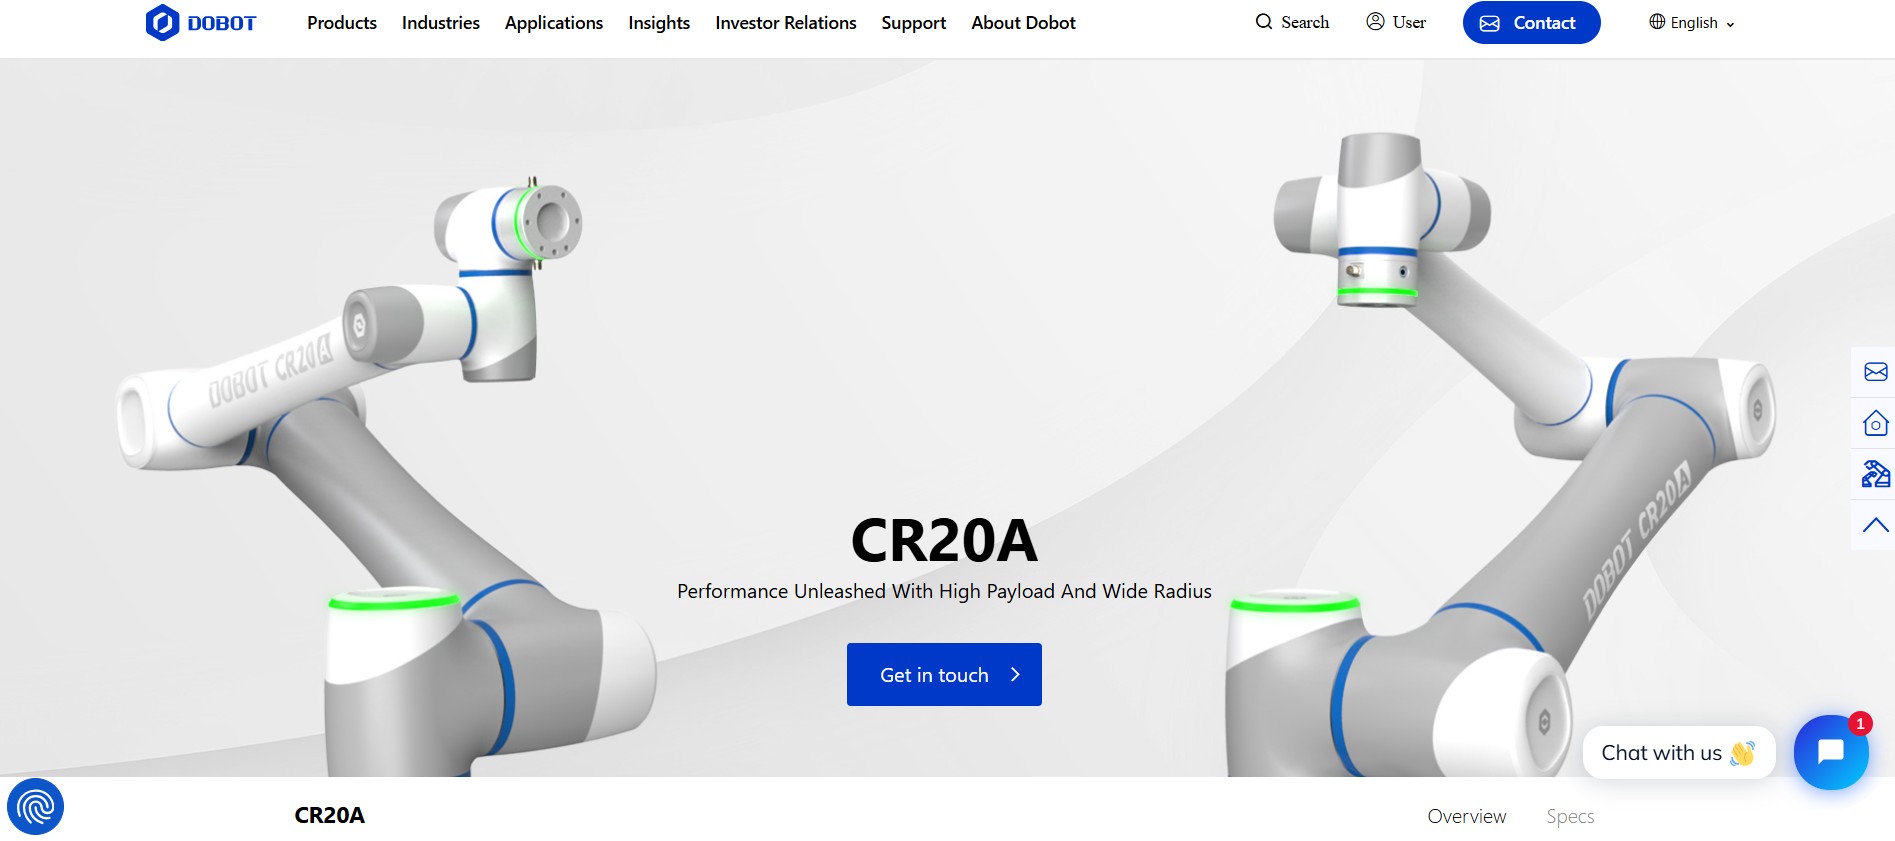Open Investor Relations menu
Viewport: 1895px width, 841px height.
pos(786,22)
